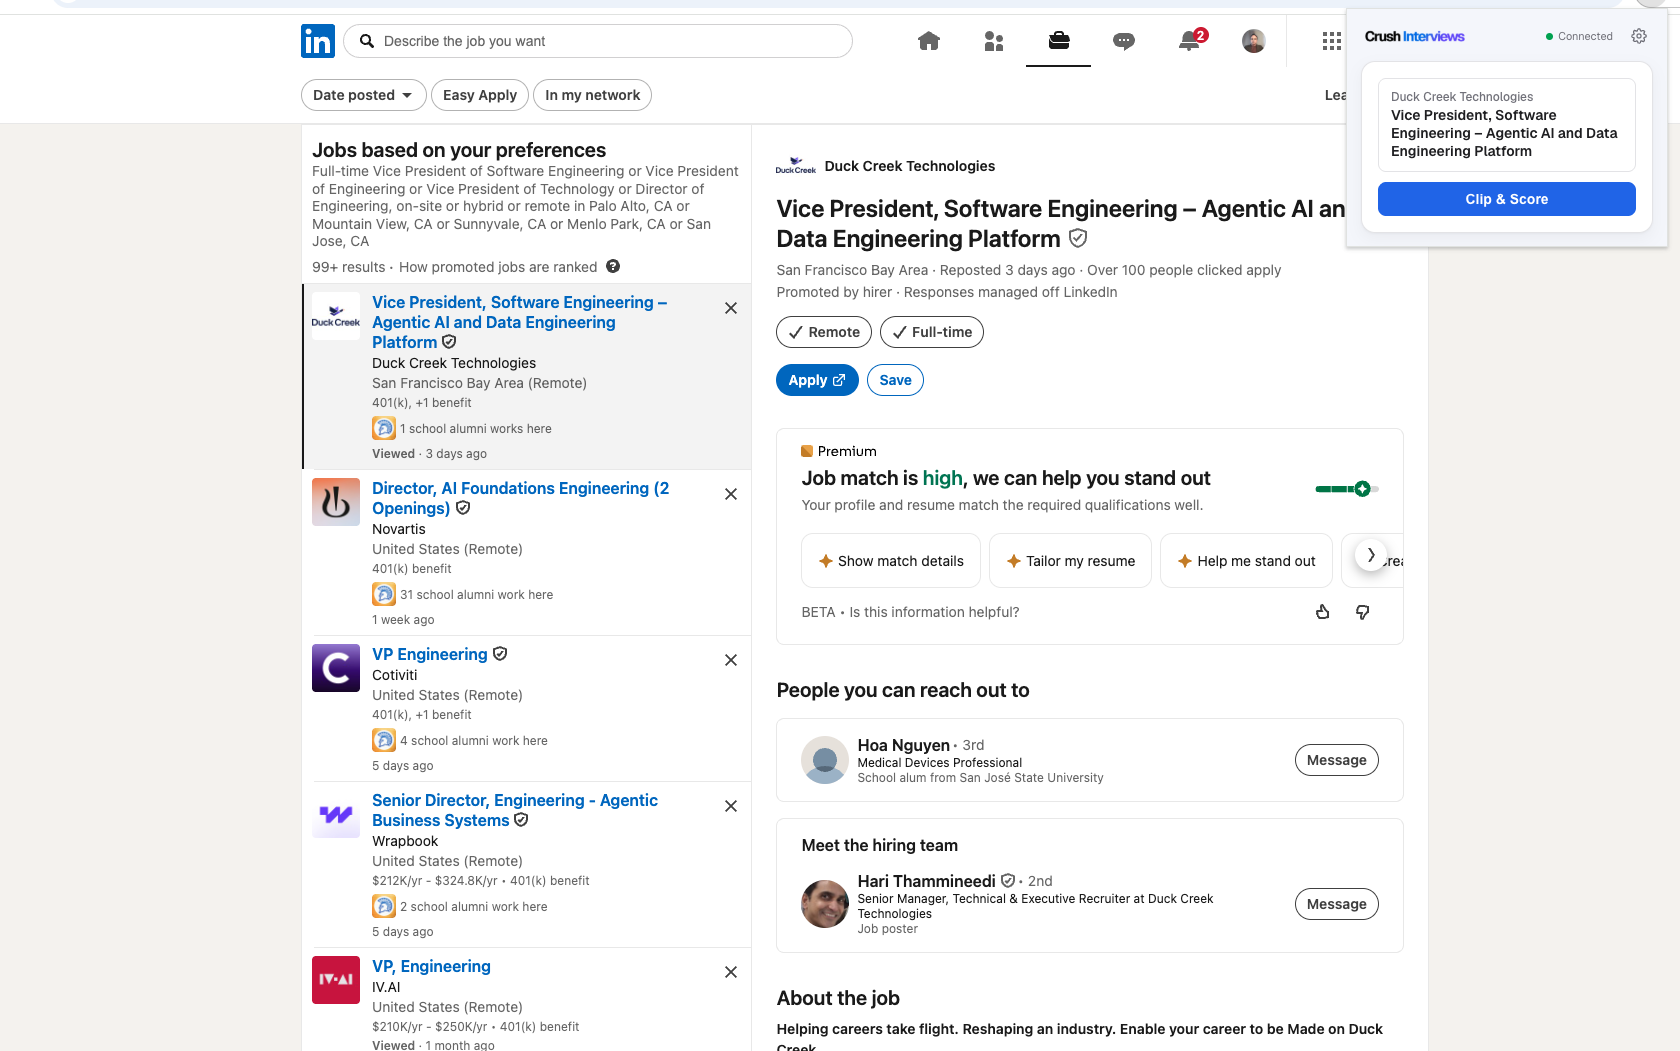This screenshot has width=1680, height=1051.
Task: Open the Notifications bell icon
Action: click(1190, 41)
